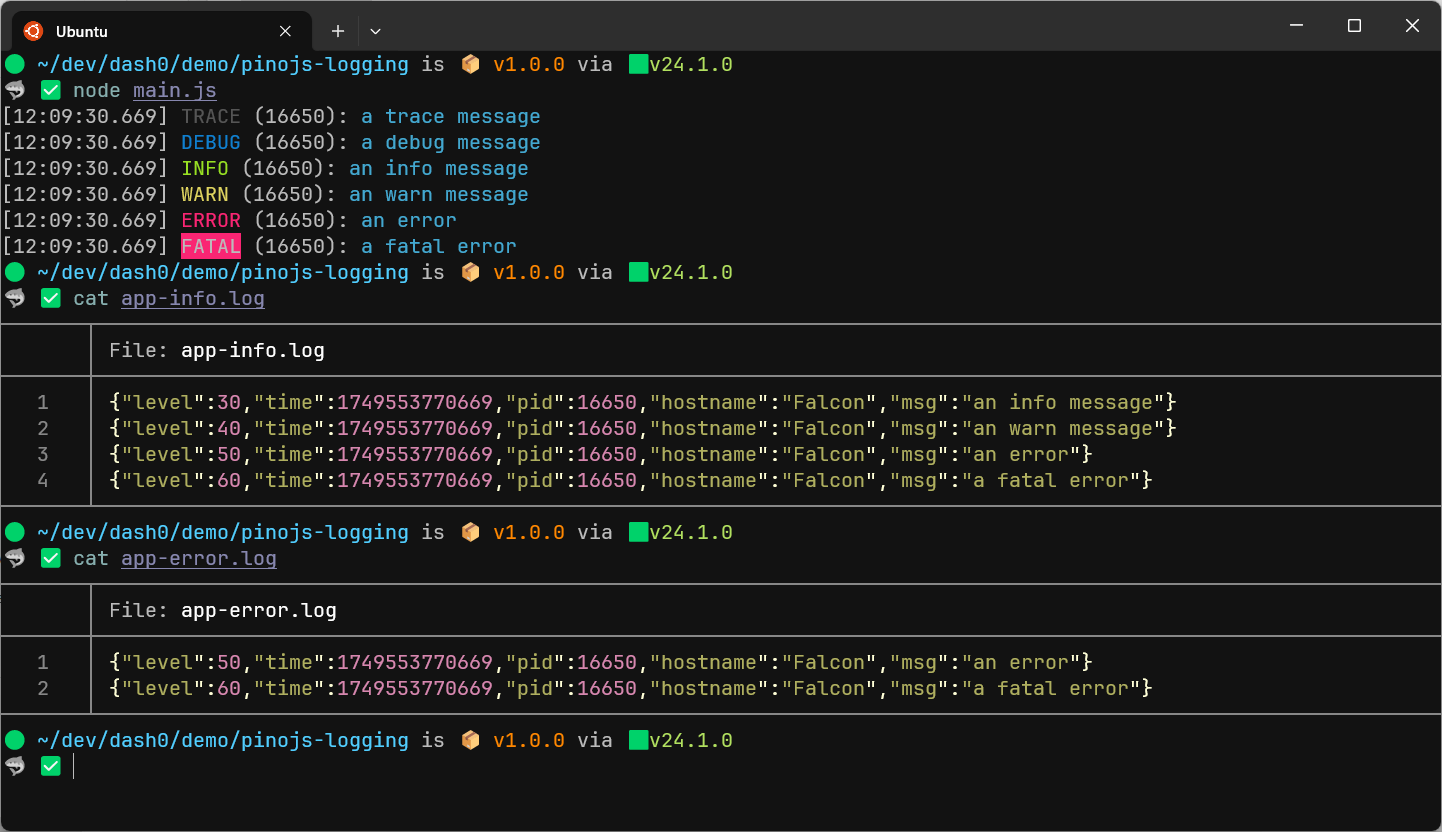Click shark icon beside node main.js command
Viewport: 1442px width, 832px height.
point(15,90)
